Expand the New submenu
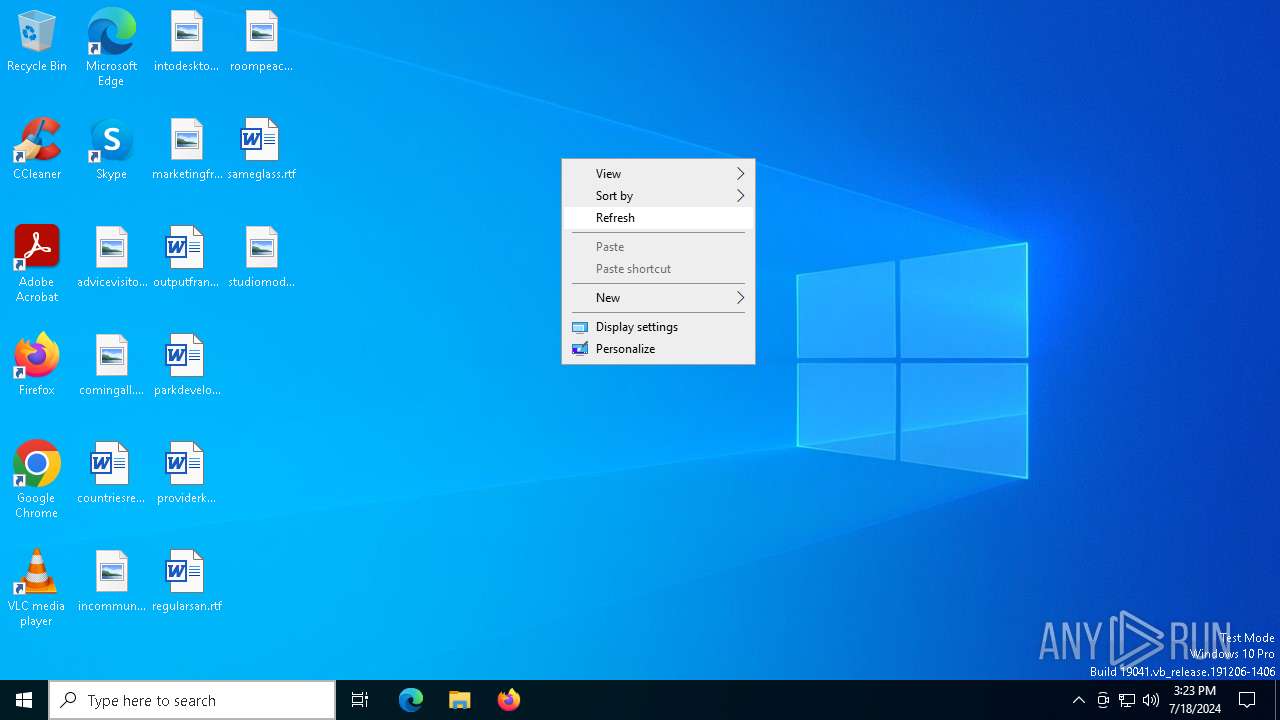The width and height of the screenshot is (1280, 720). [658, 298]
